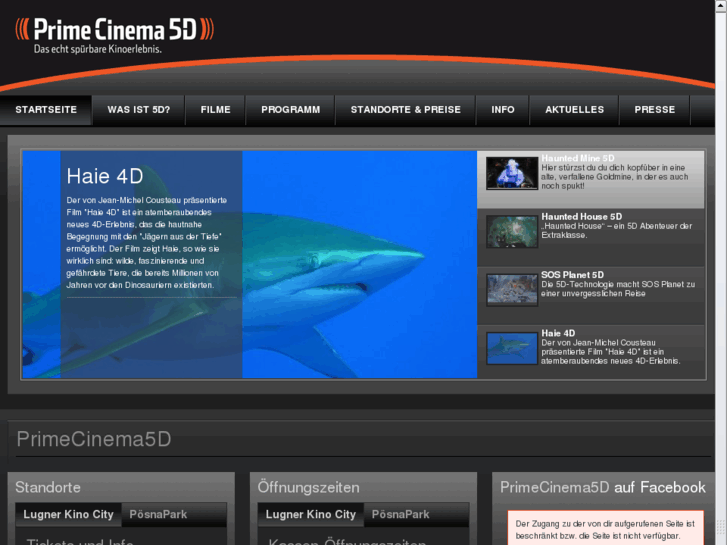The width and height of the screenshot is (727, 545).
Task: Click the SOS Planet 5D thumbnail
Action: (x=512, y=290)
